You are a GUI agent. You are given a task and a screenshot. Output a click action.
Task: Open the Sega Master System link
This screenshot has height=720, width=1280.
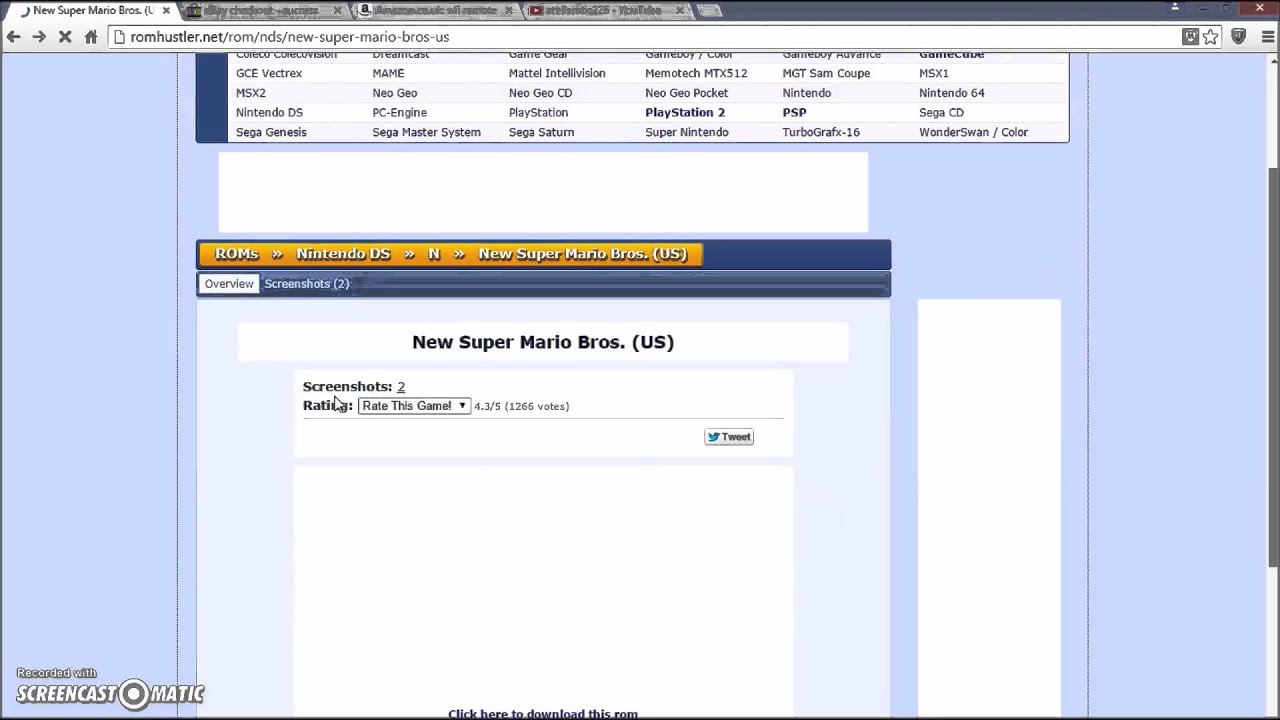point(427,133)
